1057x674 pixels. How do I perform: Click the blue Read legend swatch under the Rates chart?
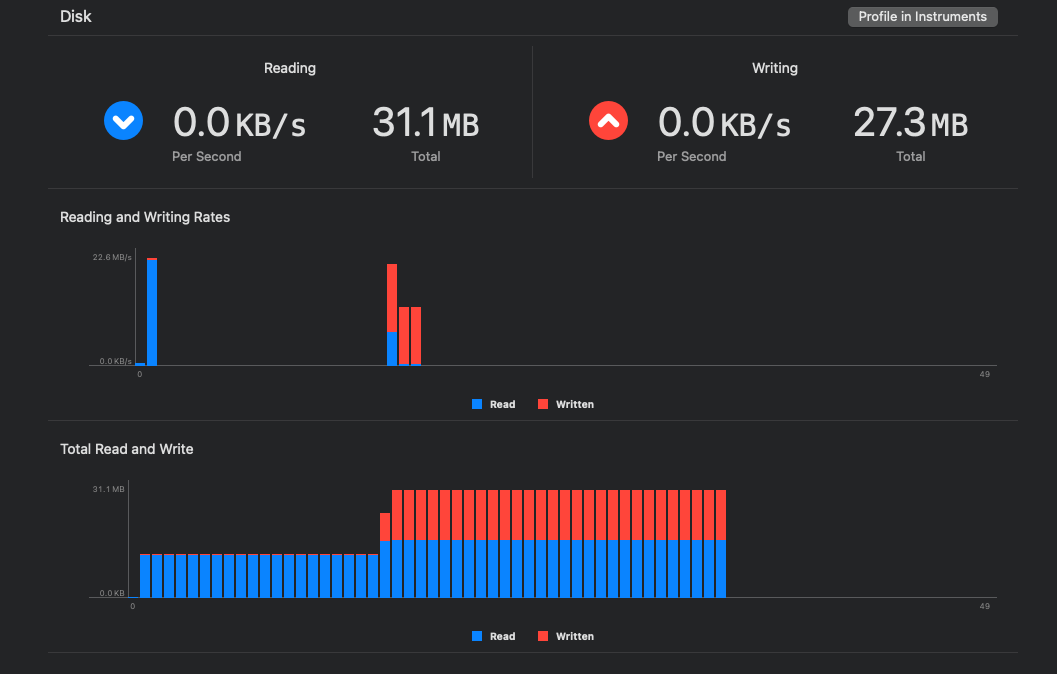tap(477, 404)
